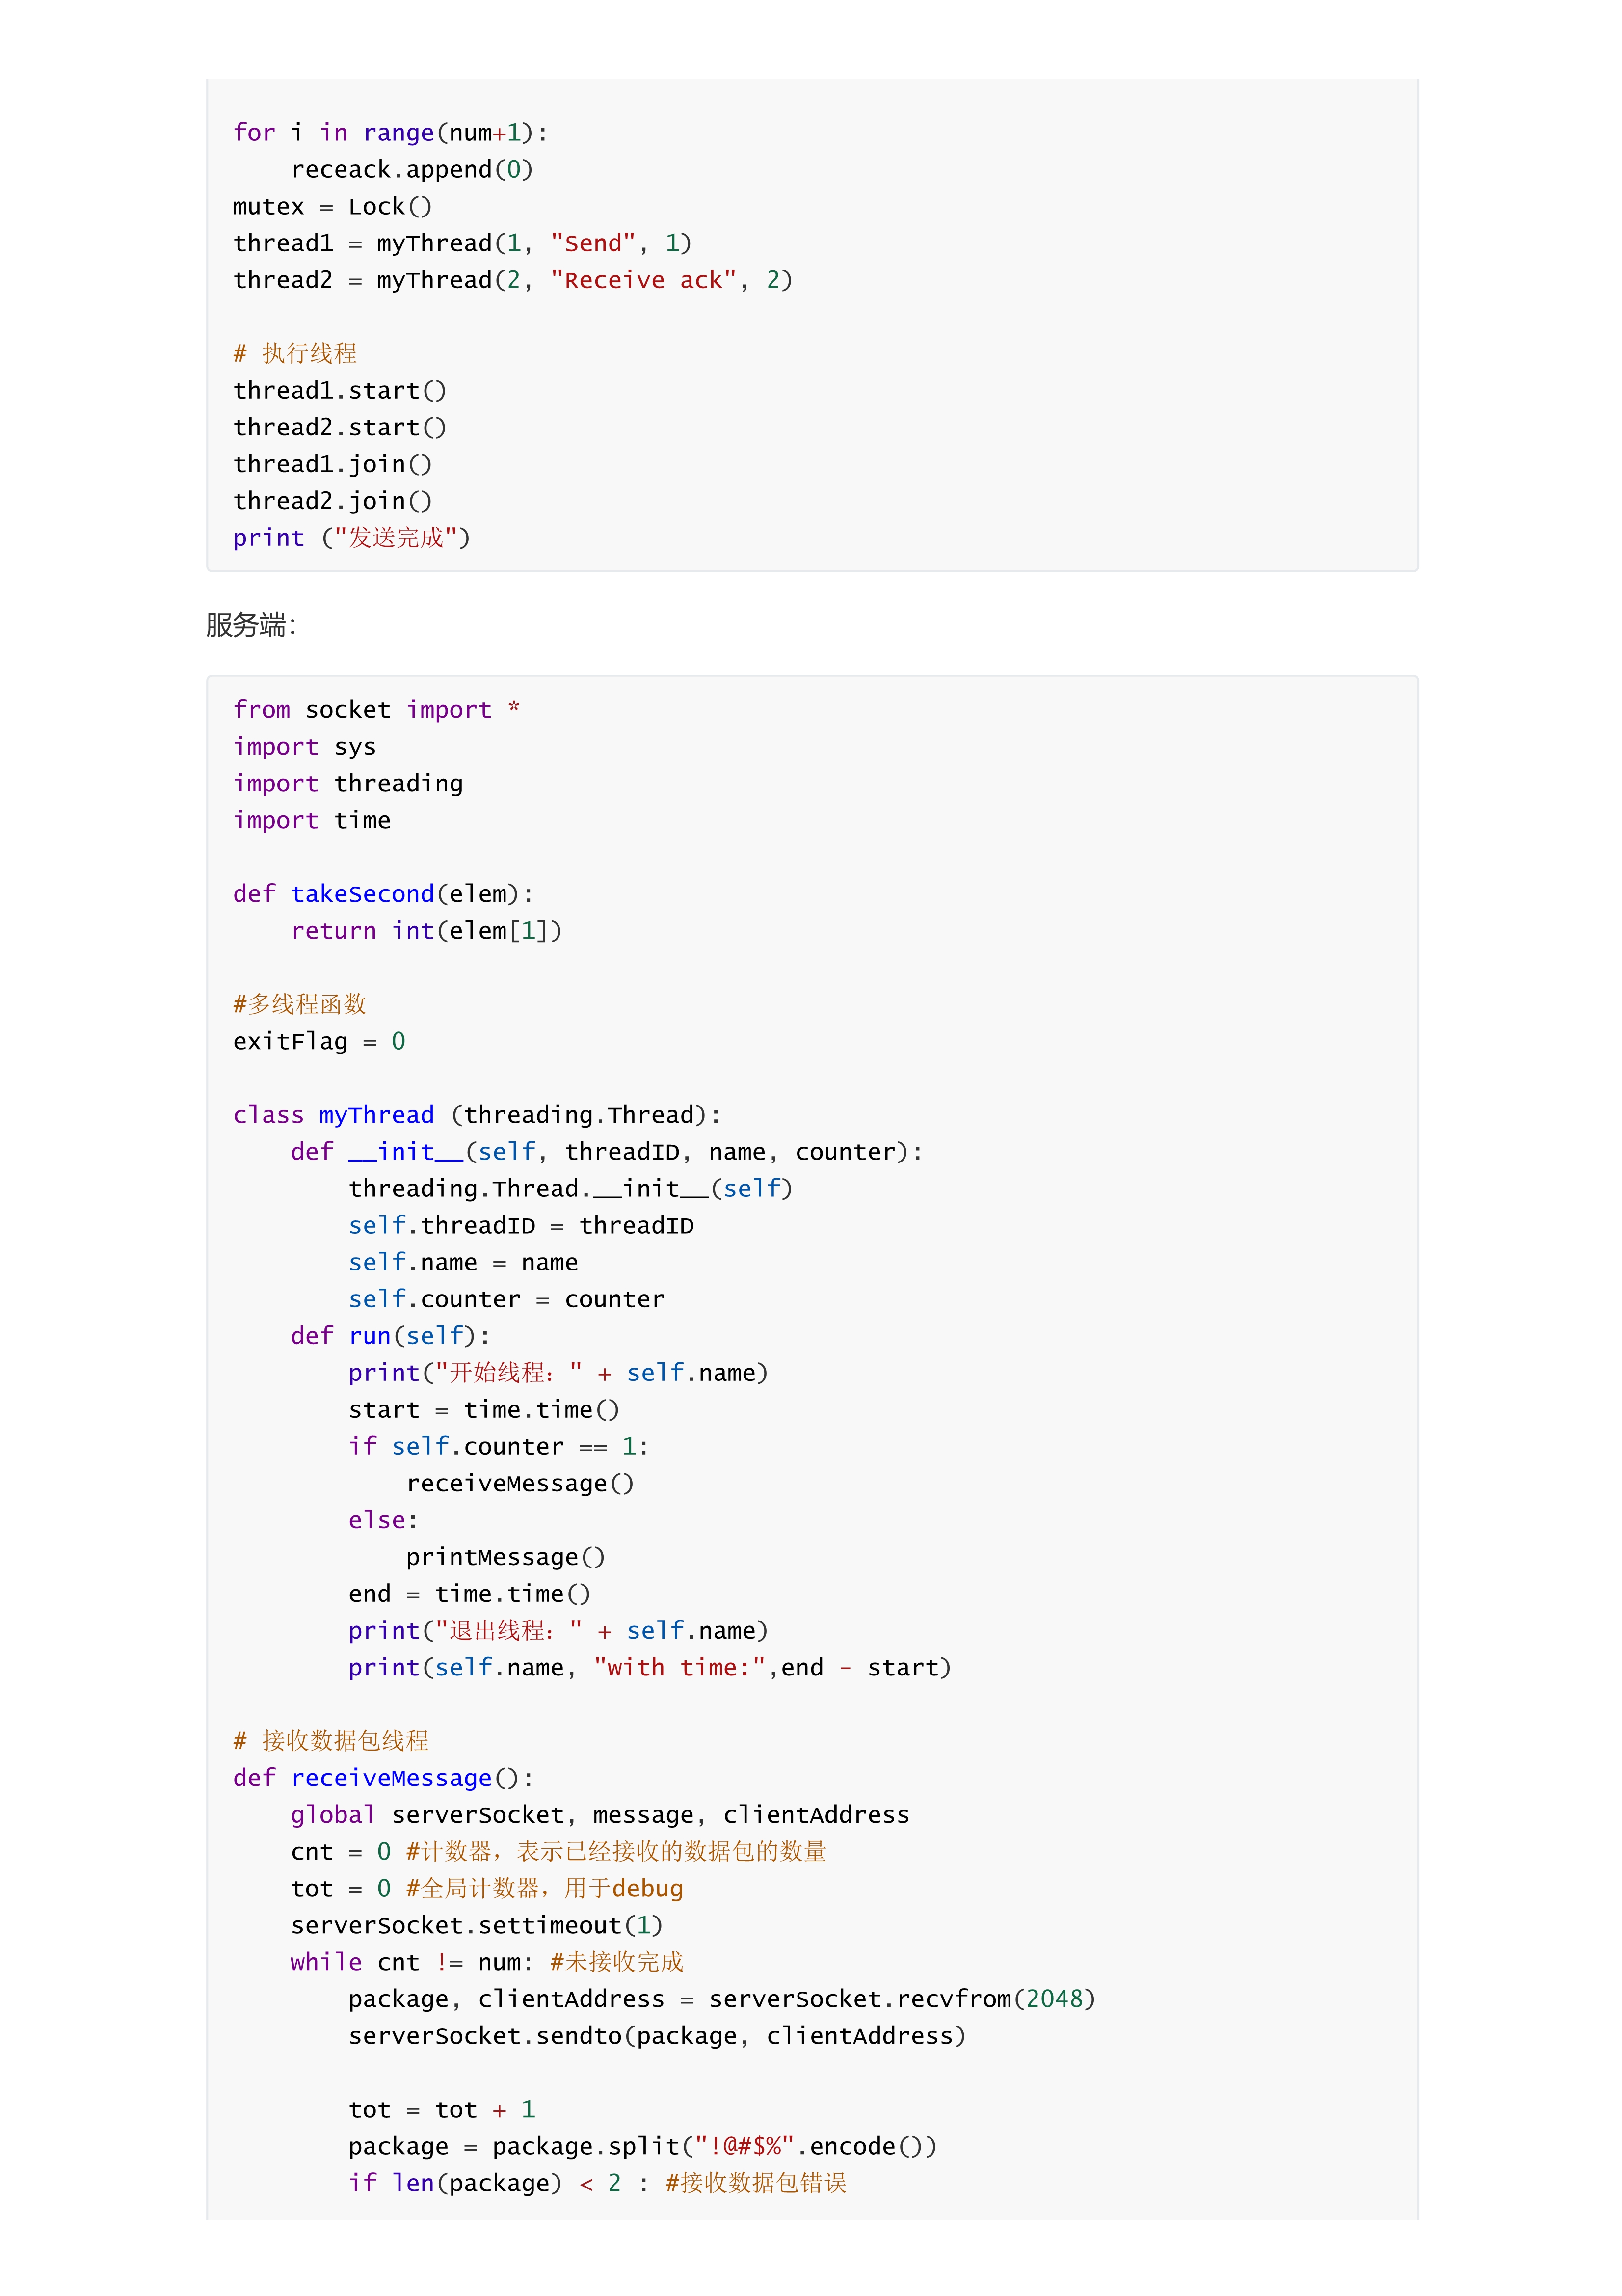The height and width of the screenshot is (2296, 1622).
Task: Click the 'receiveMessage()' call line
Action: [520, 1484]
